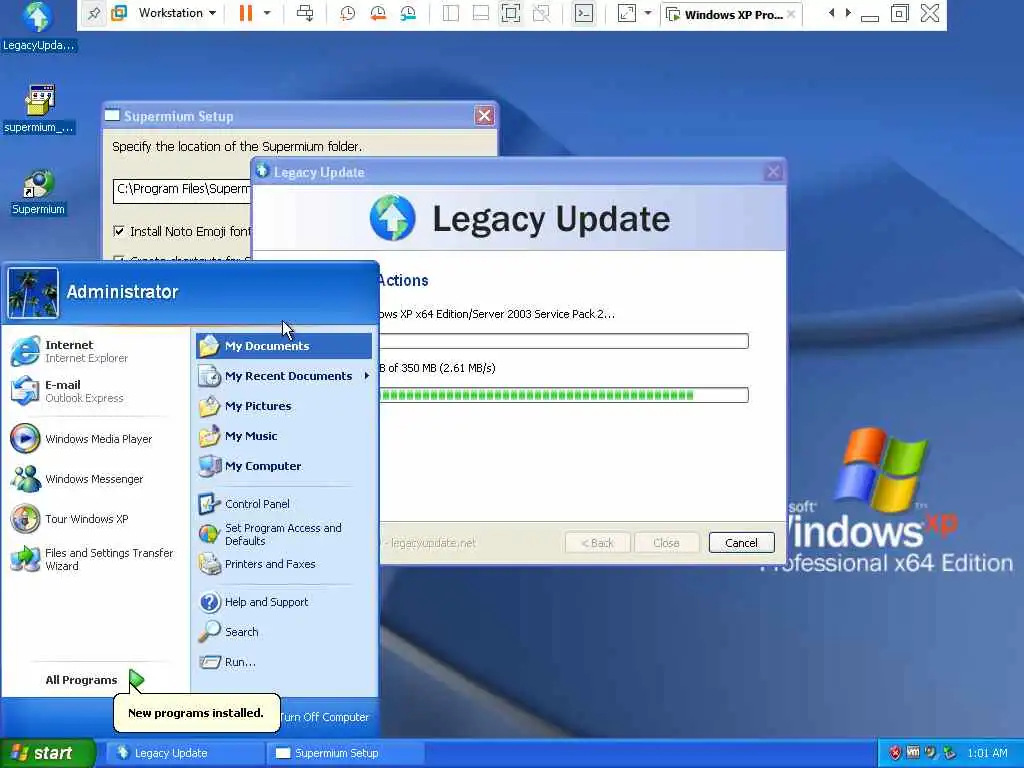Click the download progress bar in Legacy Update
The image size is (1024, 768).
tap(564, 394)
